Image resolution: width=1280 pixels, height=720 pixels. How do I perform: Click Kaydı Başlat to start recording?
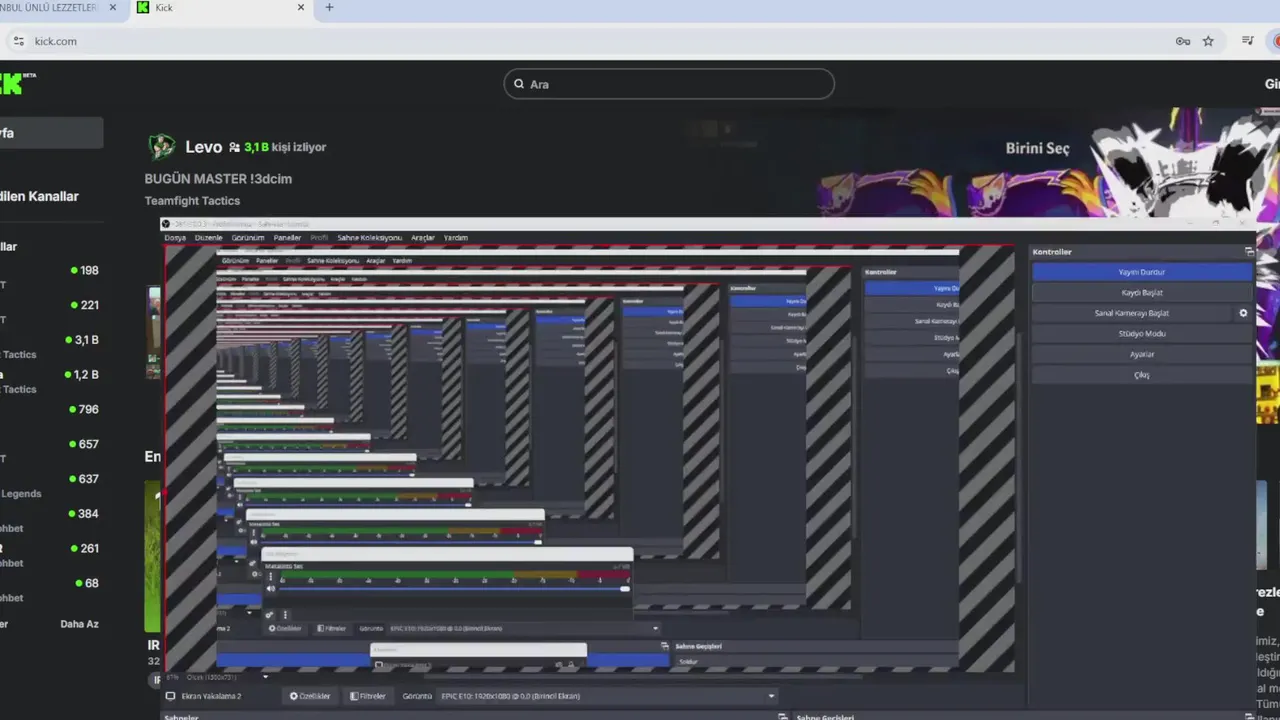click(1141, 293)
